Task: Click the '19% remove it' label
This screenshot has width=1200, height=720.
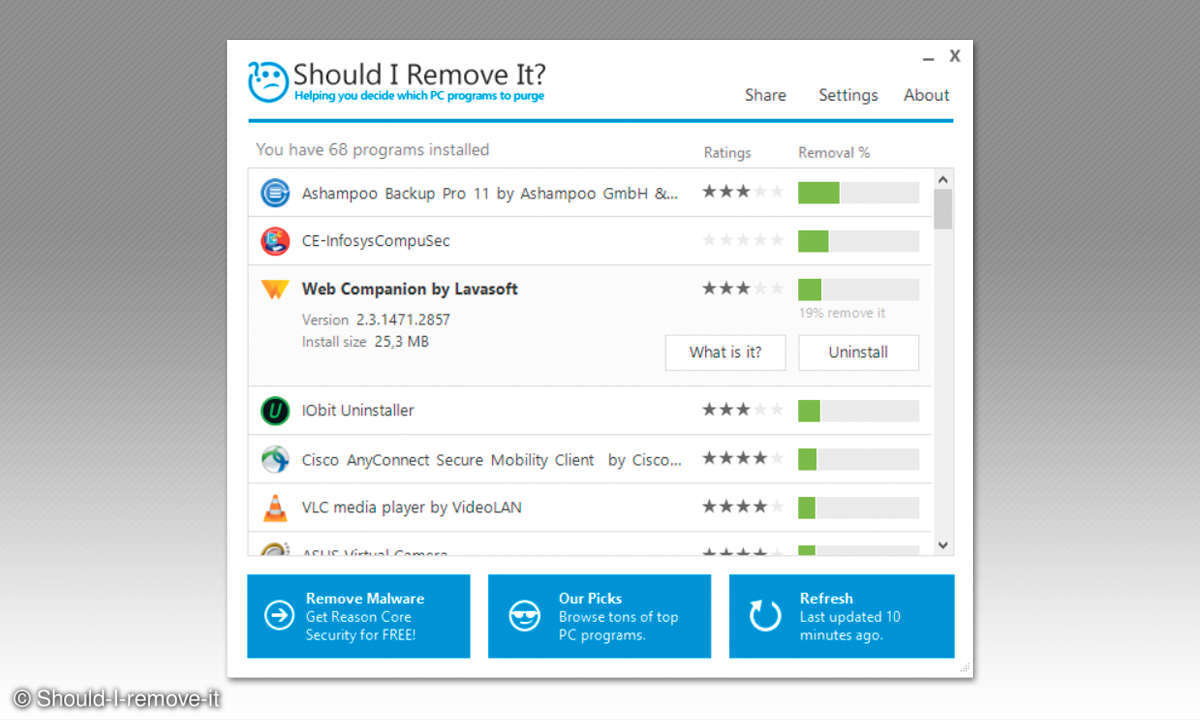Action: coord(842,313)
